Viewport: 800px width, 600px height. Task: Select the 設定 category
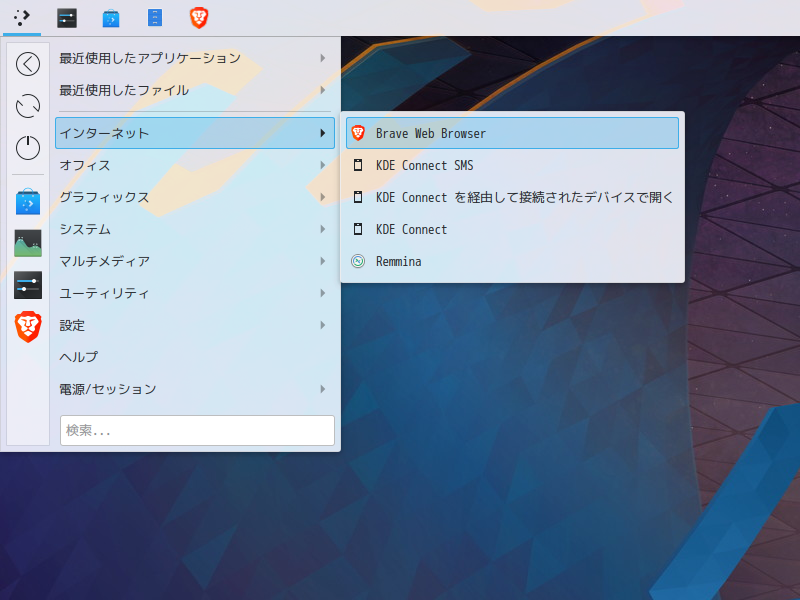coord(194,325)
